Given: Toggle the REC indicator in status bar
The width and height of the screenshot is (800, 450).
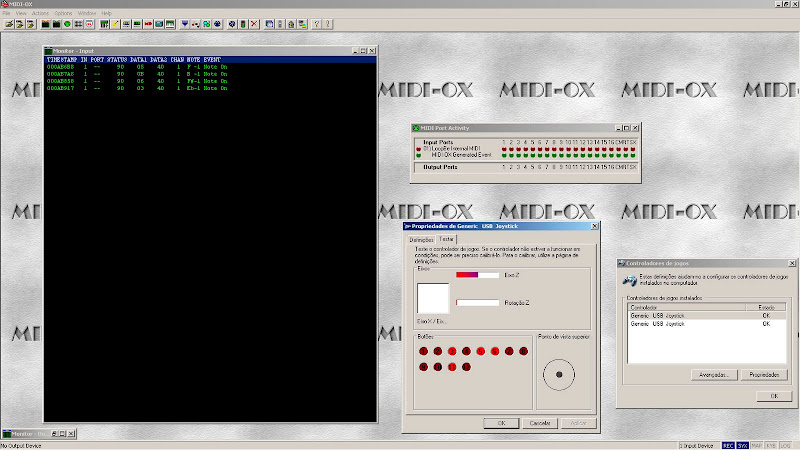Looking at the screenshot, I should pyautogui.click(x=728, y=446).
